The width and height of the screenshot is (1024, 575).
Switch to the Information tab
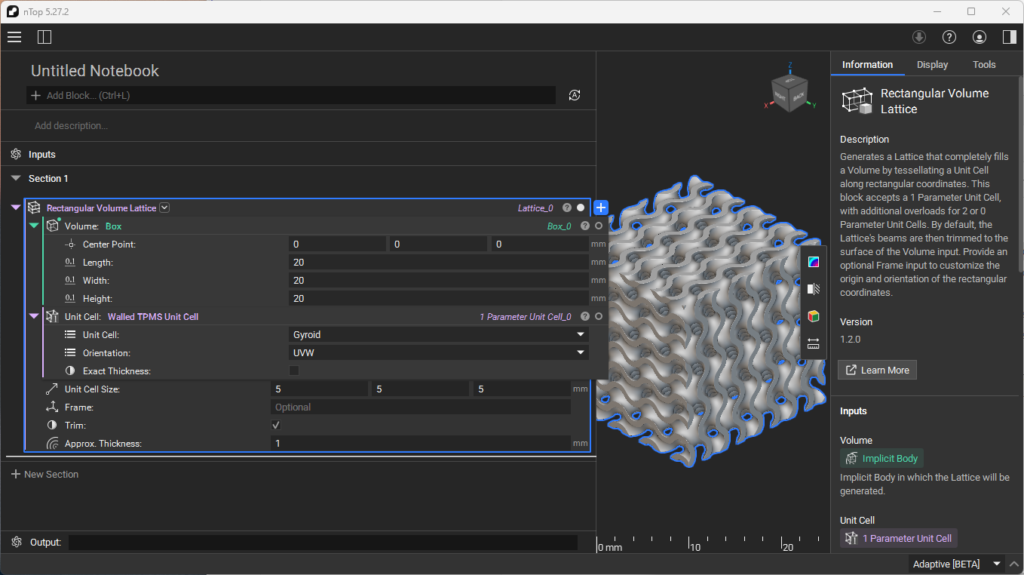[867, 65]
